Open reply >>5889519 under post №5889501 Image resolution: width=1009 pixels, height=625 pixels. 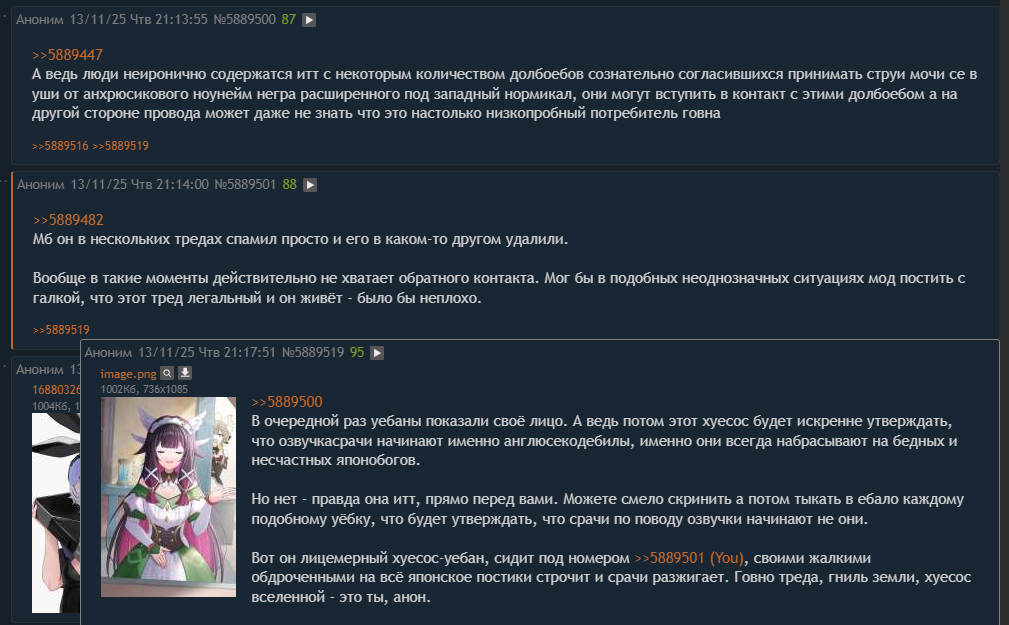[61, 330]
